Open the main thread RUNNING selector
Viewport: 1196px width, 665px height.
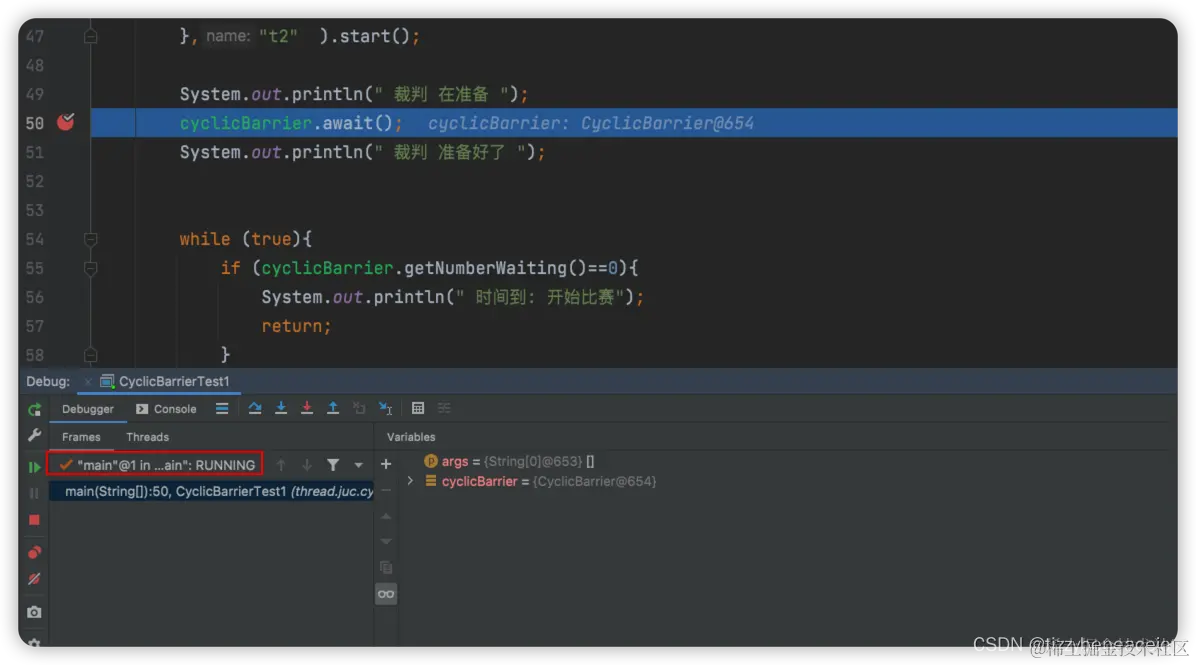pos(156,464)
